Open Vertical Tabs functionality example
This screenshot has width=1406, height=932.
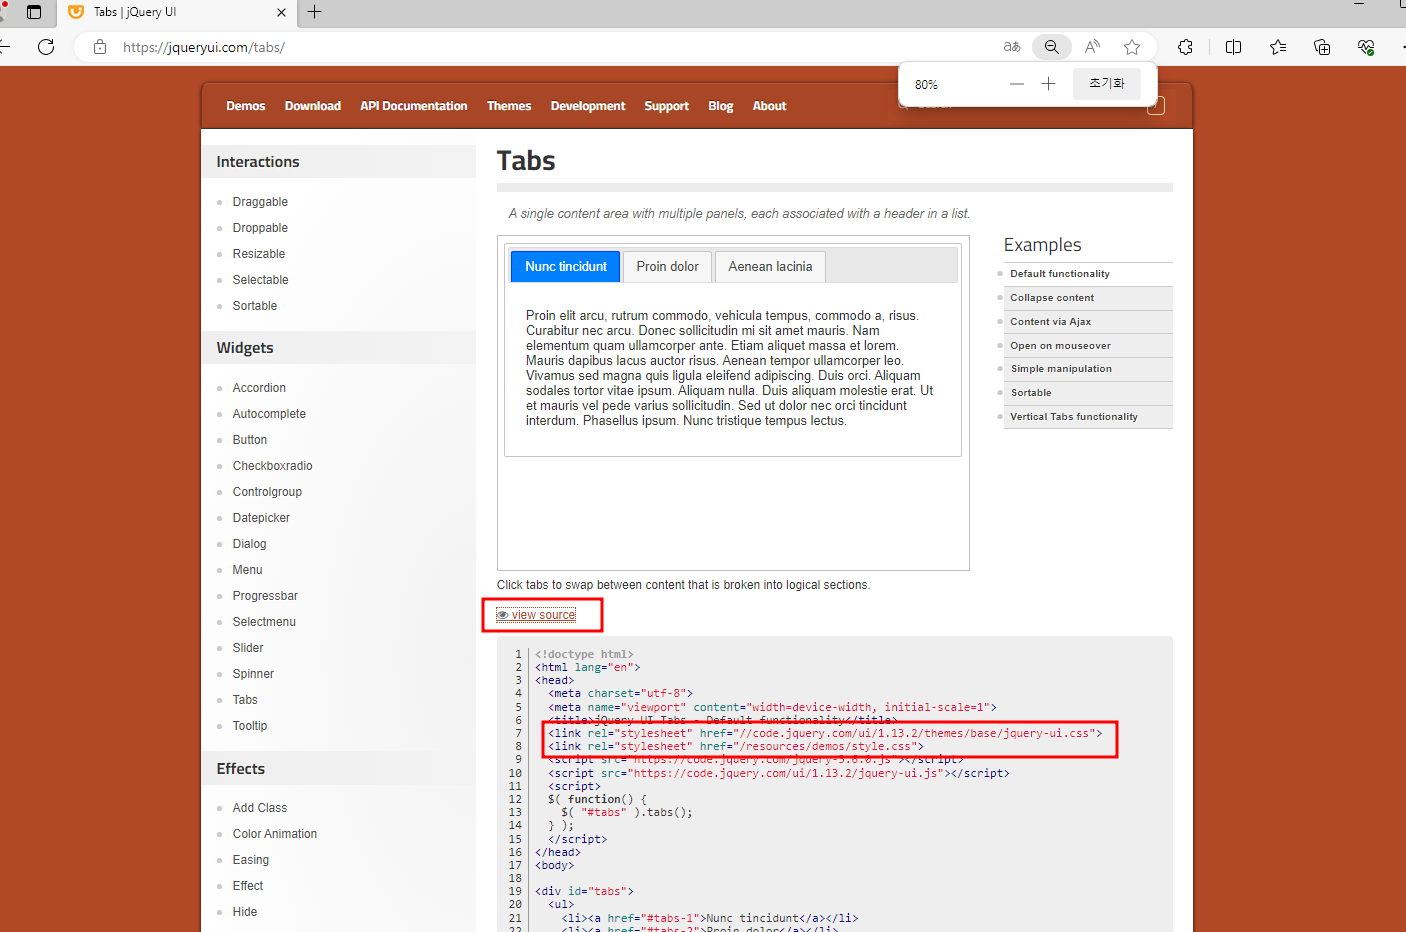[x=1074, y=417]
